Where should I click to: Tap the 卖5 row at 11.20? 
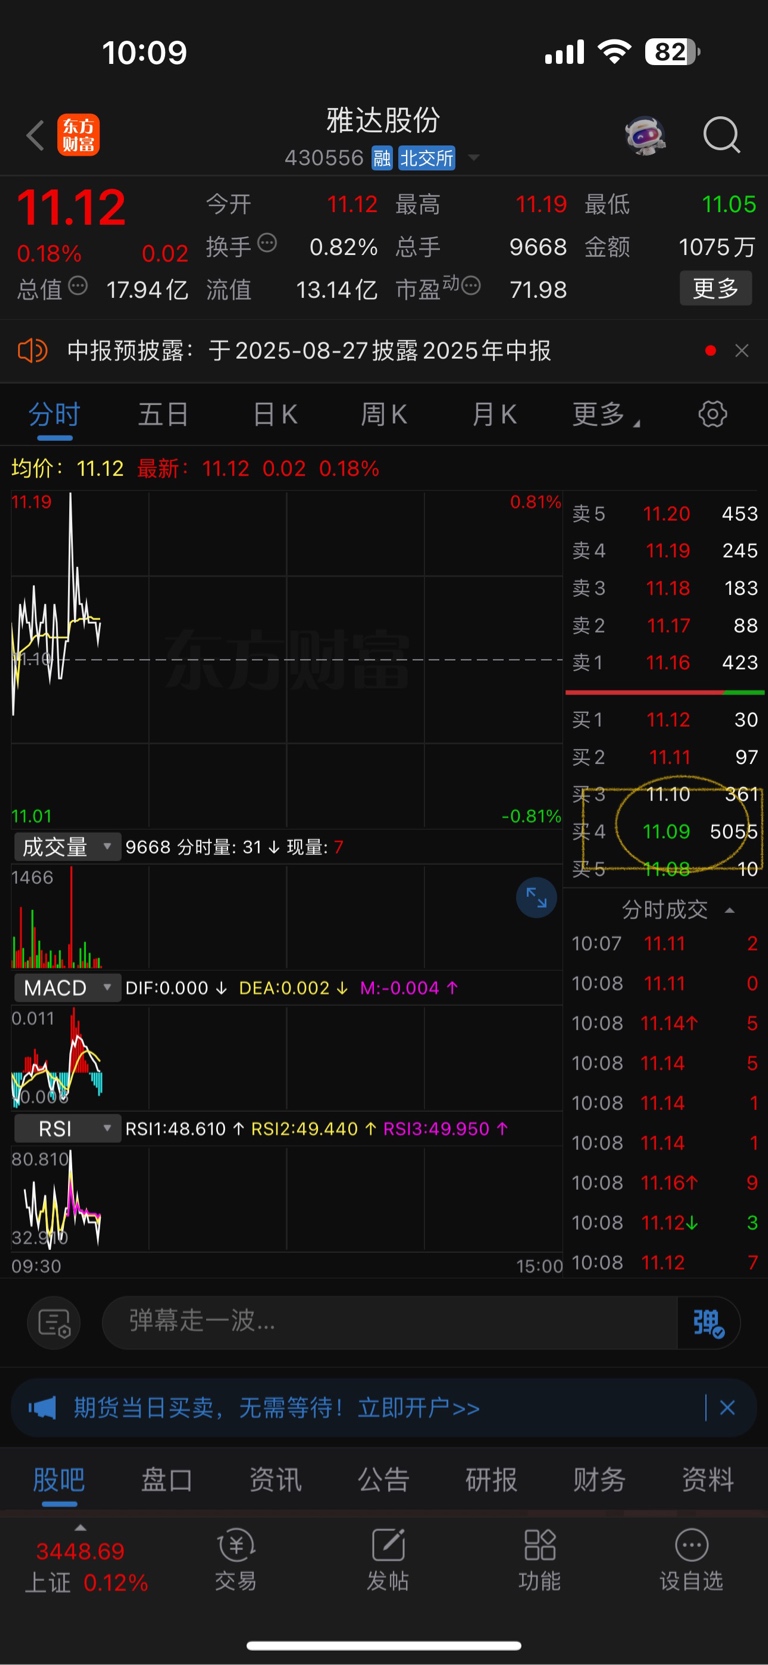pos(665,514)
